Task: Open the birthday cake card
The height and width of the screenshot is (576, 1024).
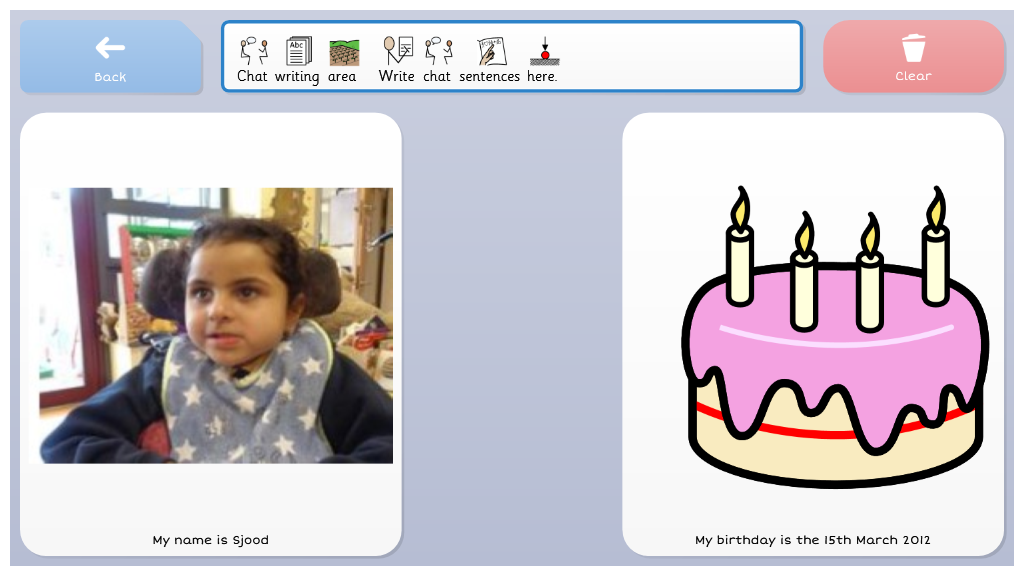Action: [813, 334]
